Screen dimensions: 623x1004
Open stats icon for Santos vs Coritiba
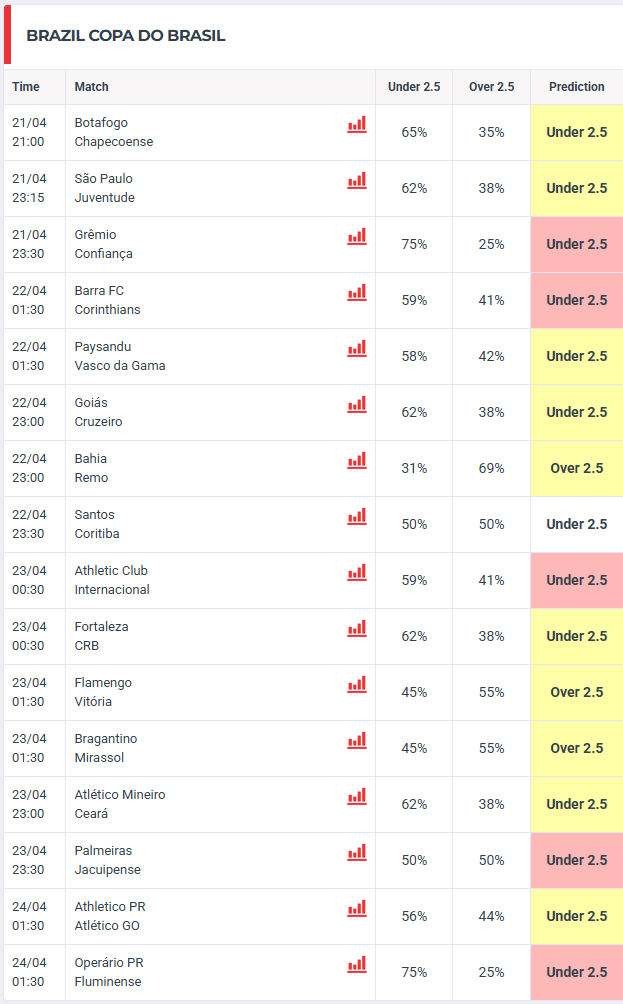(357, 517)
